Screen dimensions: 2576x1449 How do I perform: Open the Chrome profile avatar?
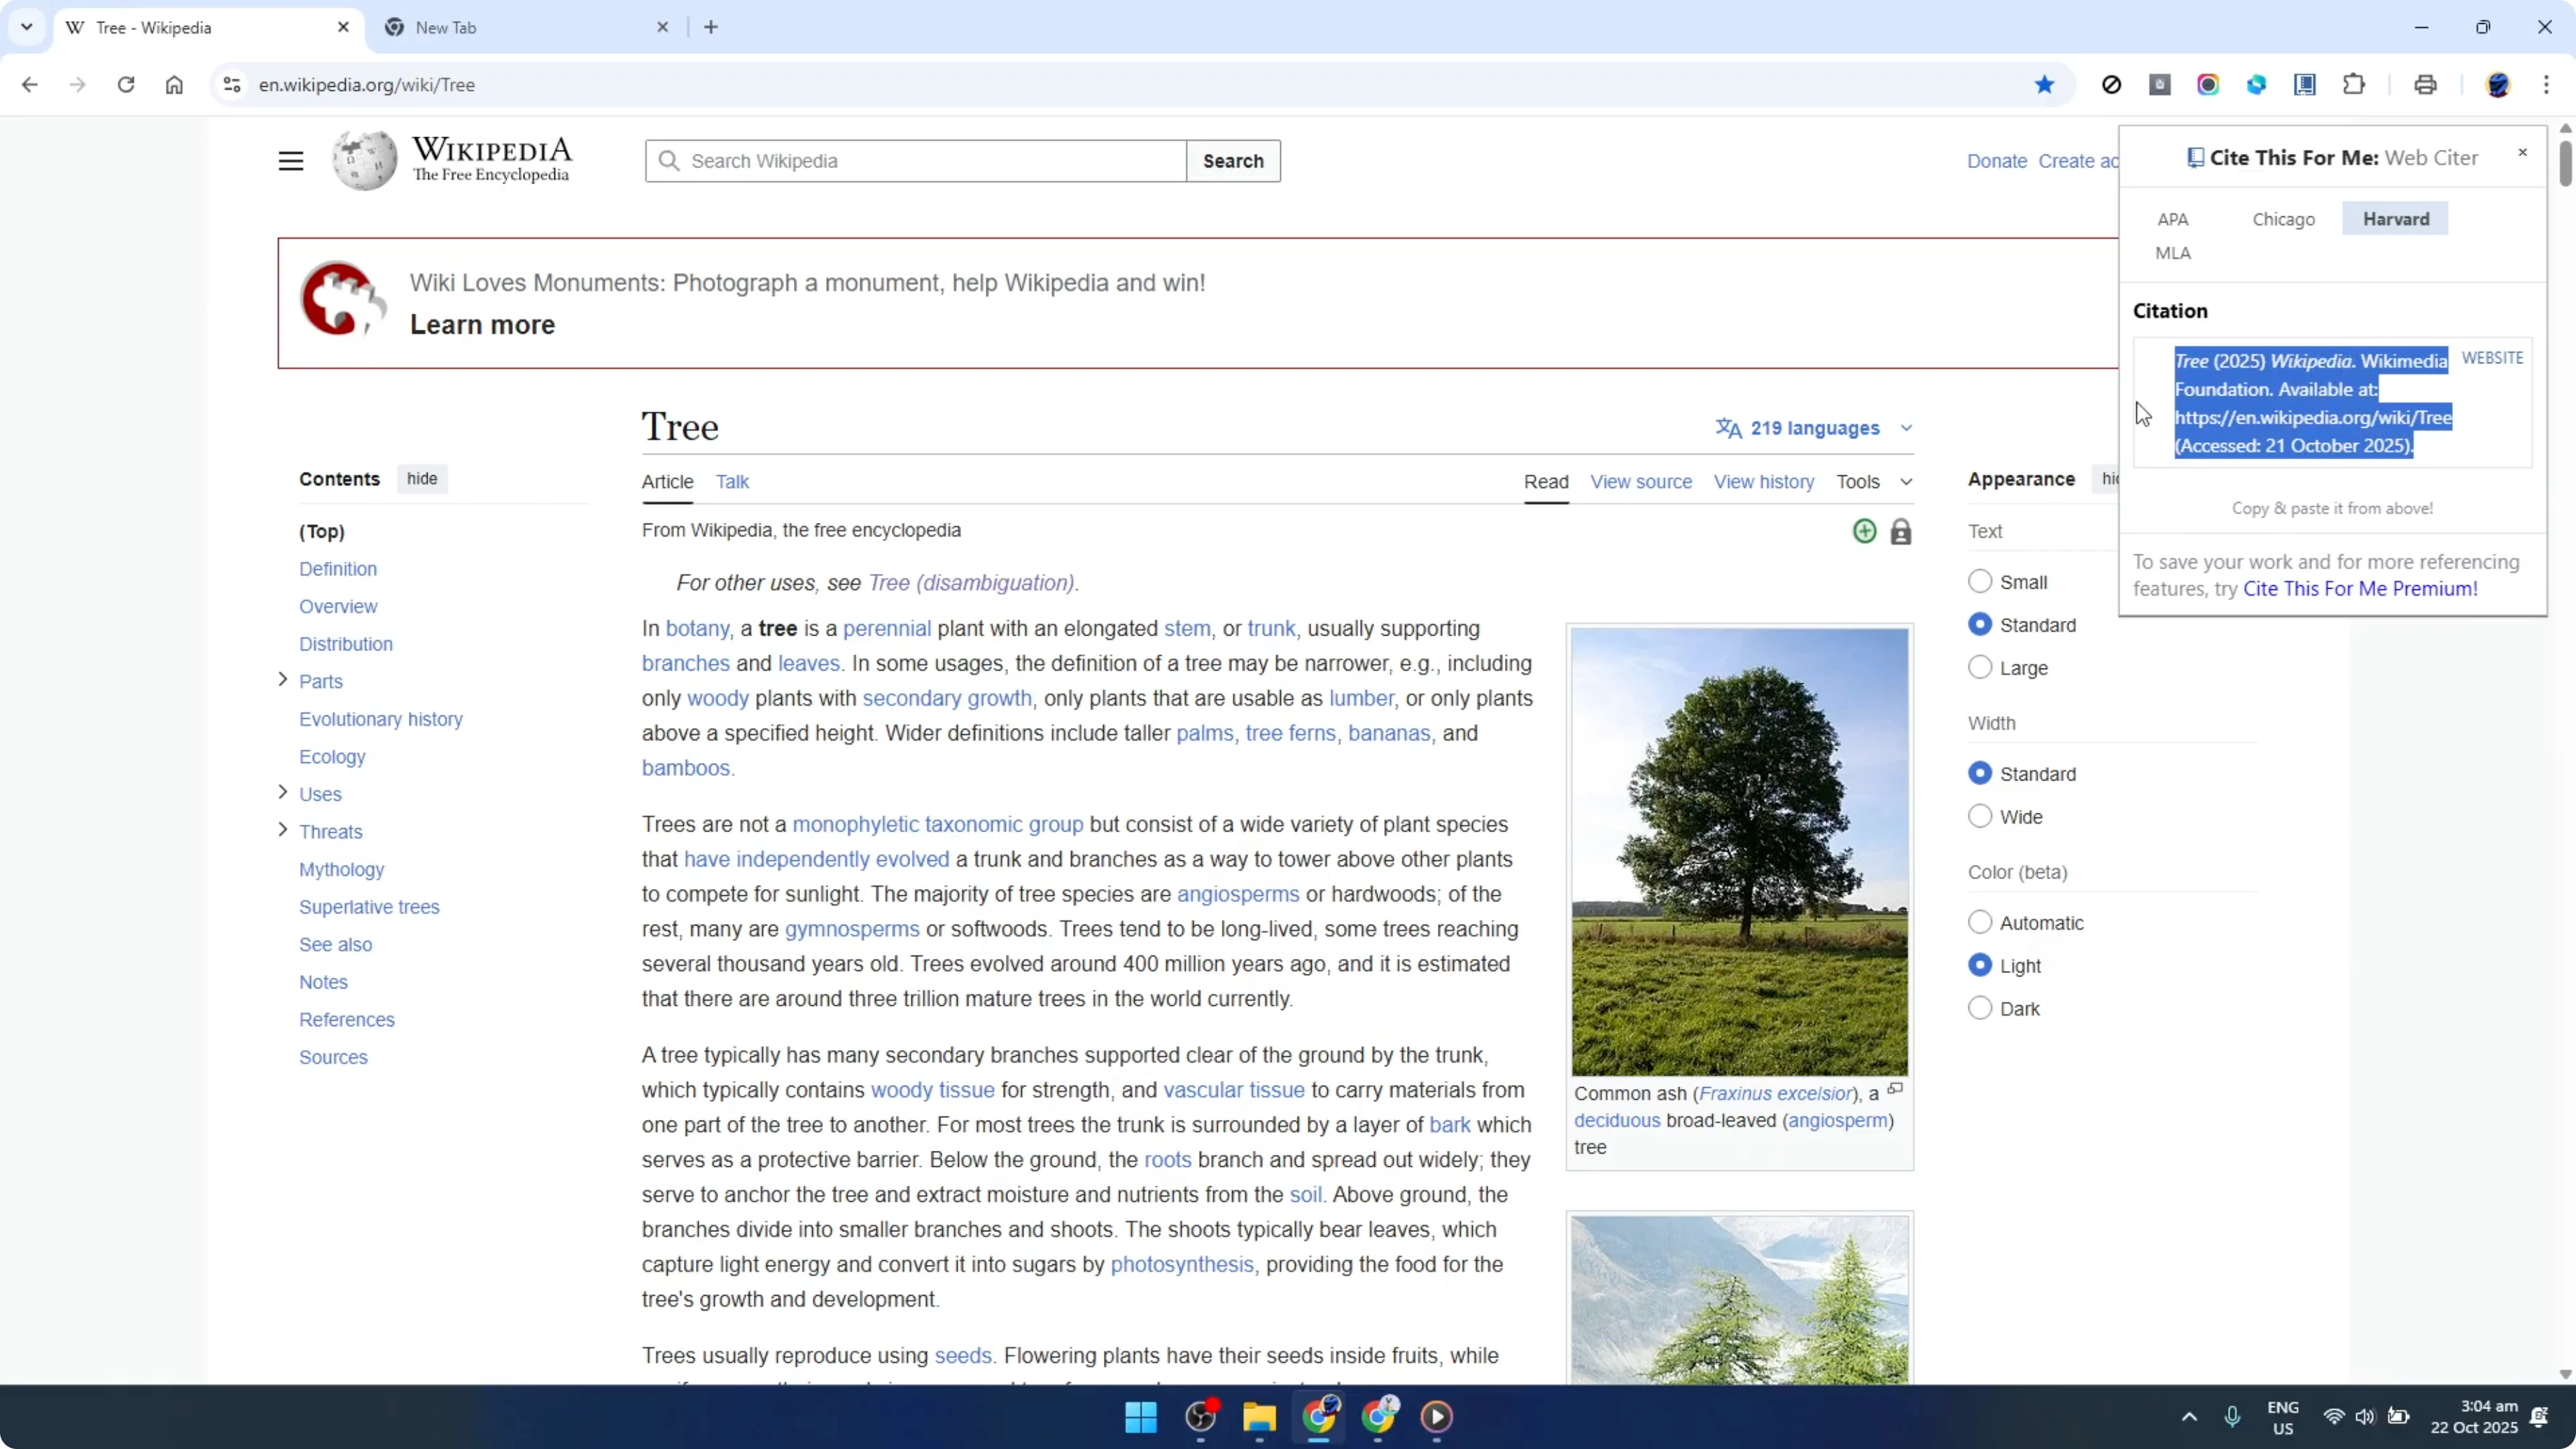coord(2497,85)
